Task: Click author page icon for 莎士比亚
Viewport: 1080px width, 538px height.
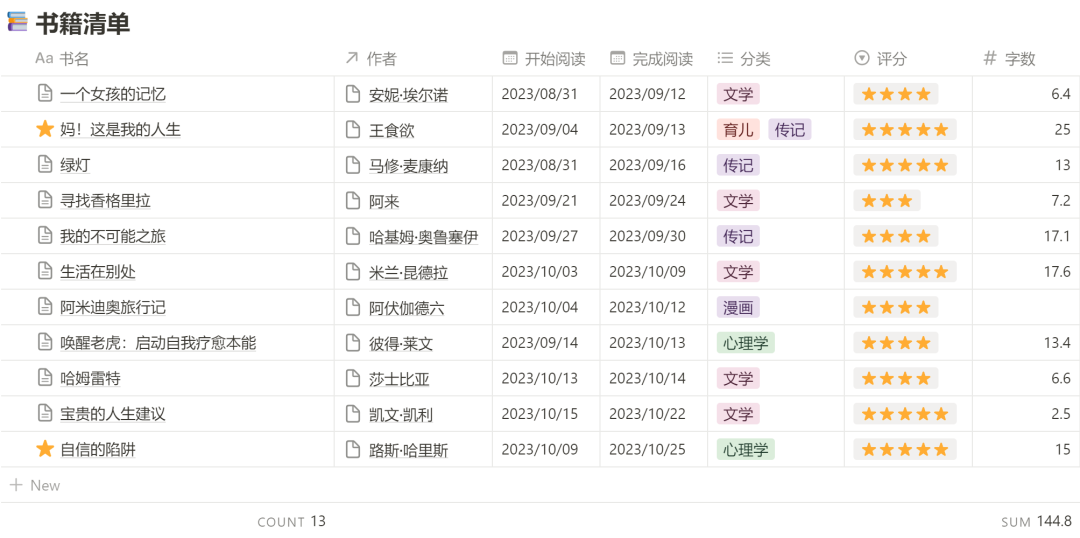Action: coord(353,378)
